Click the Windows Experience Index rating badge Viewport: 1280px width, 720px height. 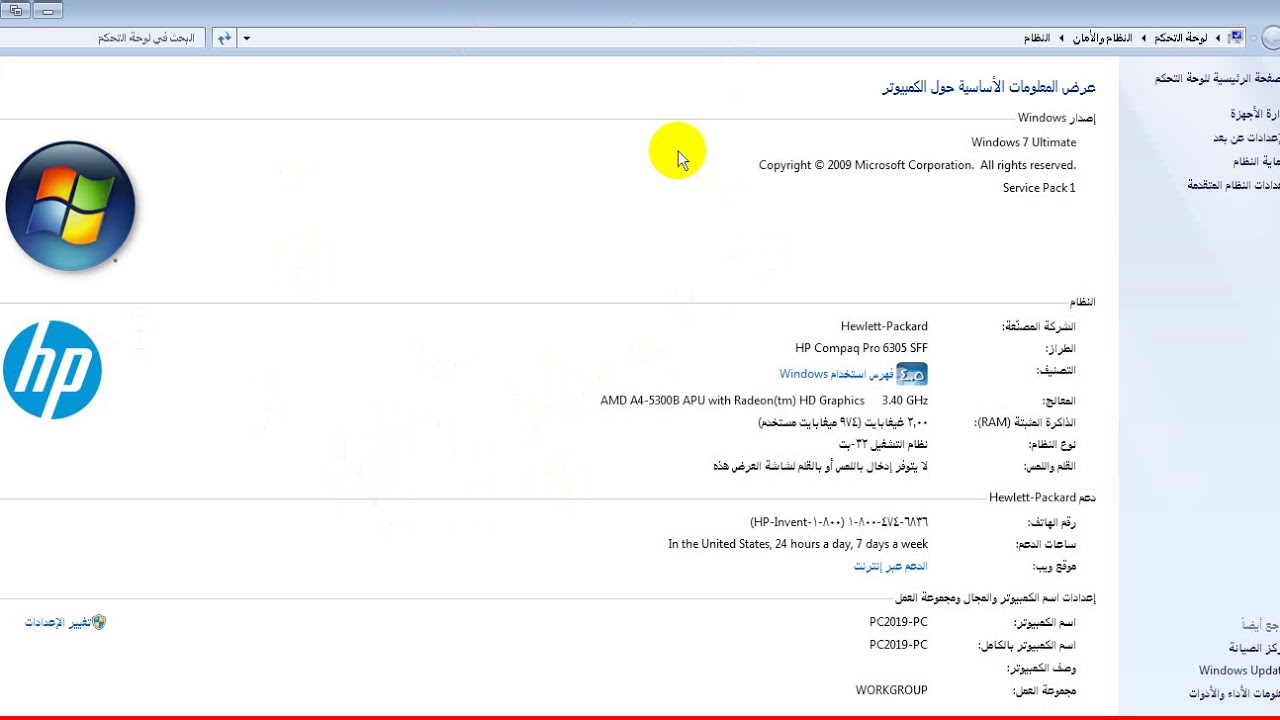click(911, 374)
